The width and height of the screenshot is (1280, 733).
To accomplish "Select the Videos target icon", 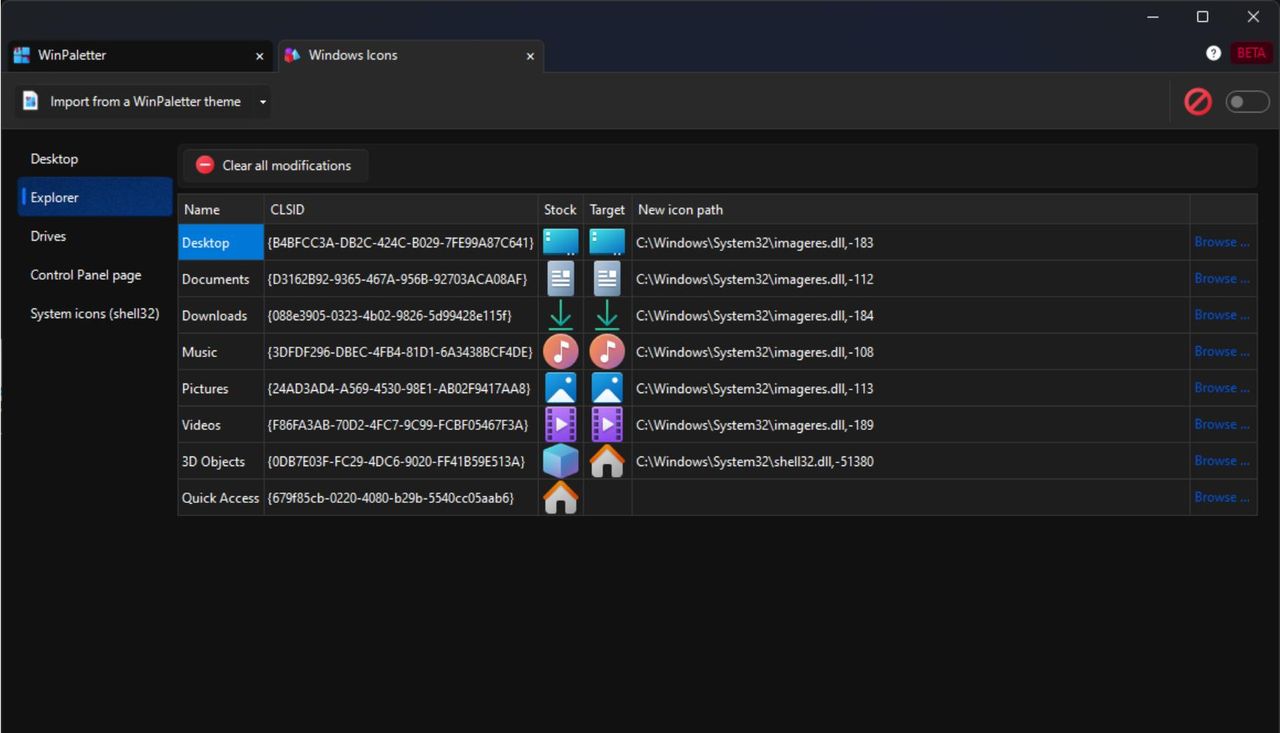I will tap(607, 424).
